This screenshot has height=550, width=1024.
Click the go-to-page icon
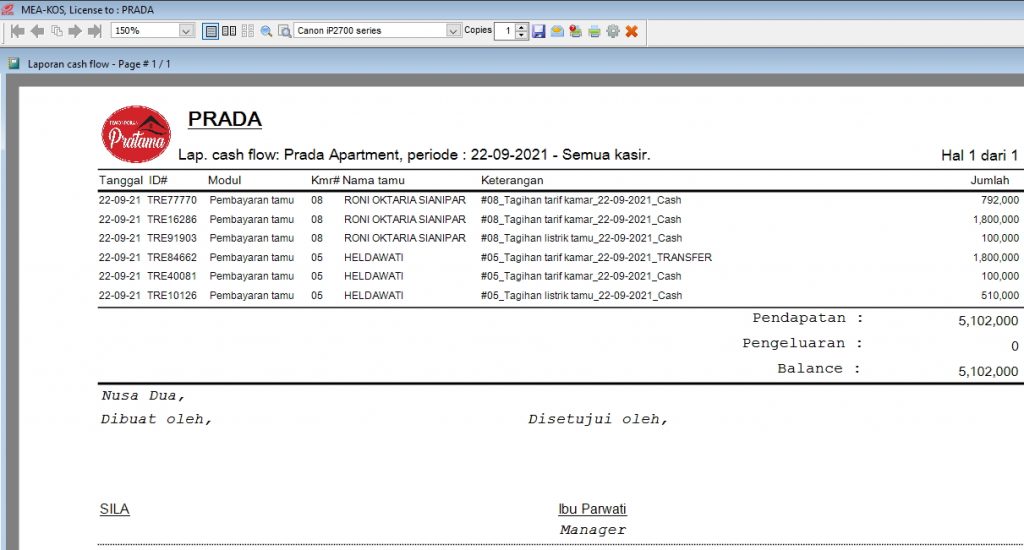57,31
